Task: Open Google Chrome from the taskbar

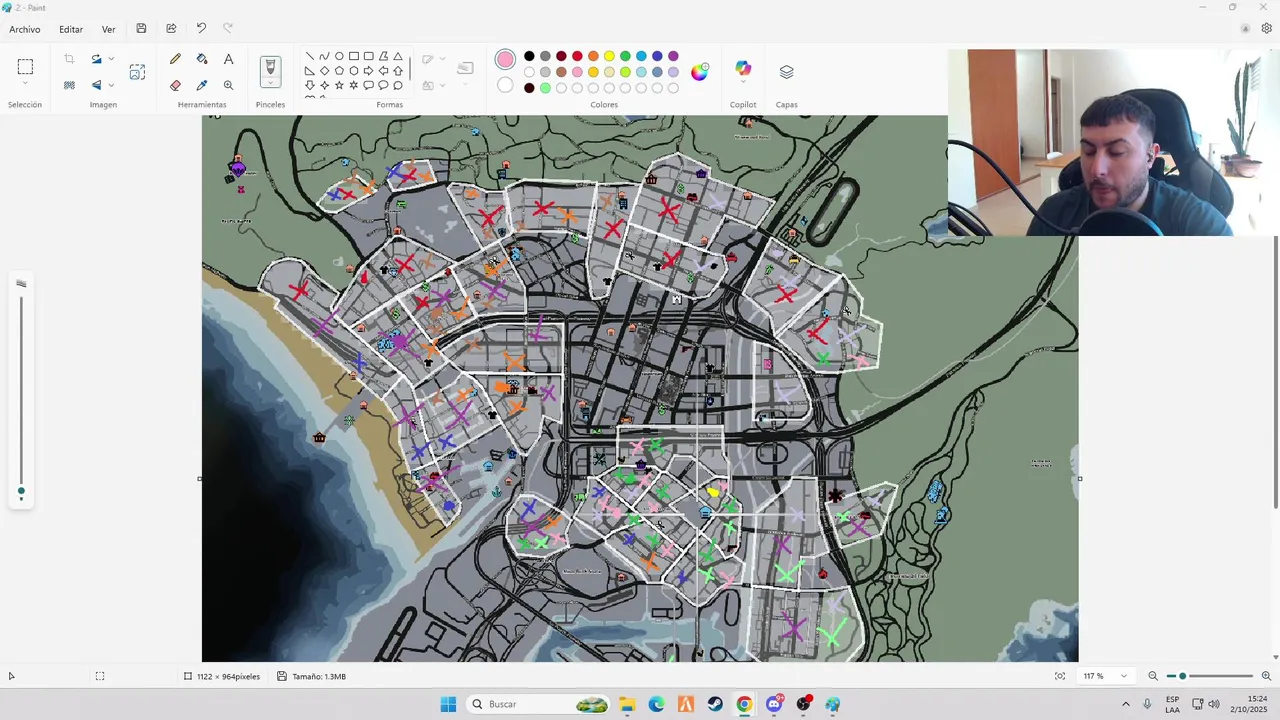Action: click(x=744, y=704)
